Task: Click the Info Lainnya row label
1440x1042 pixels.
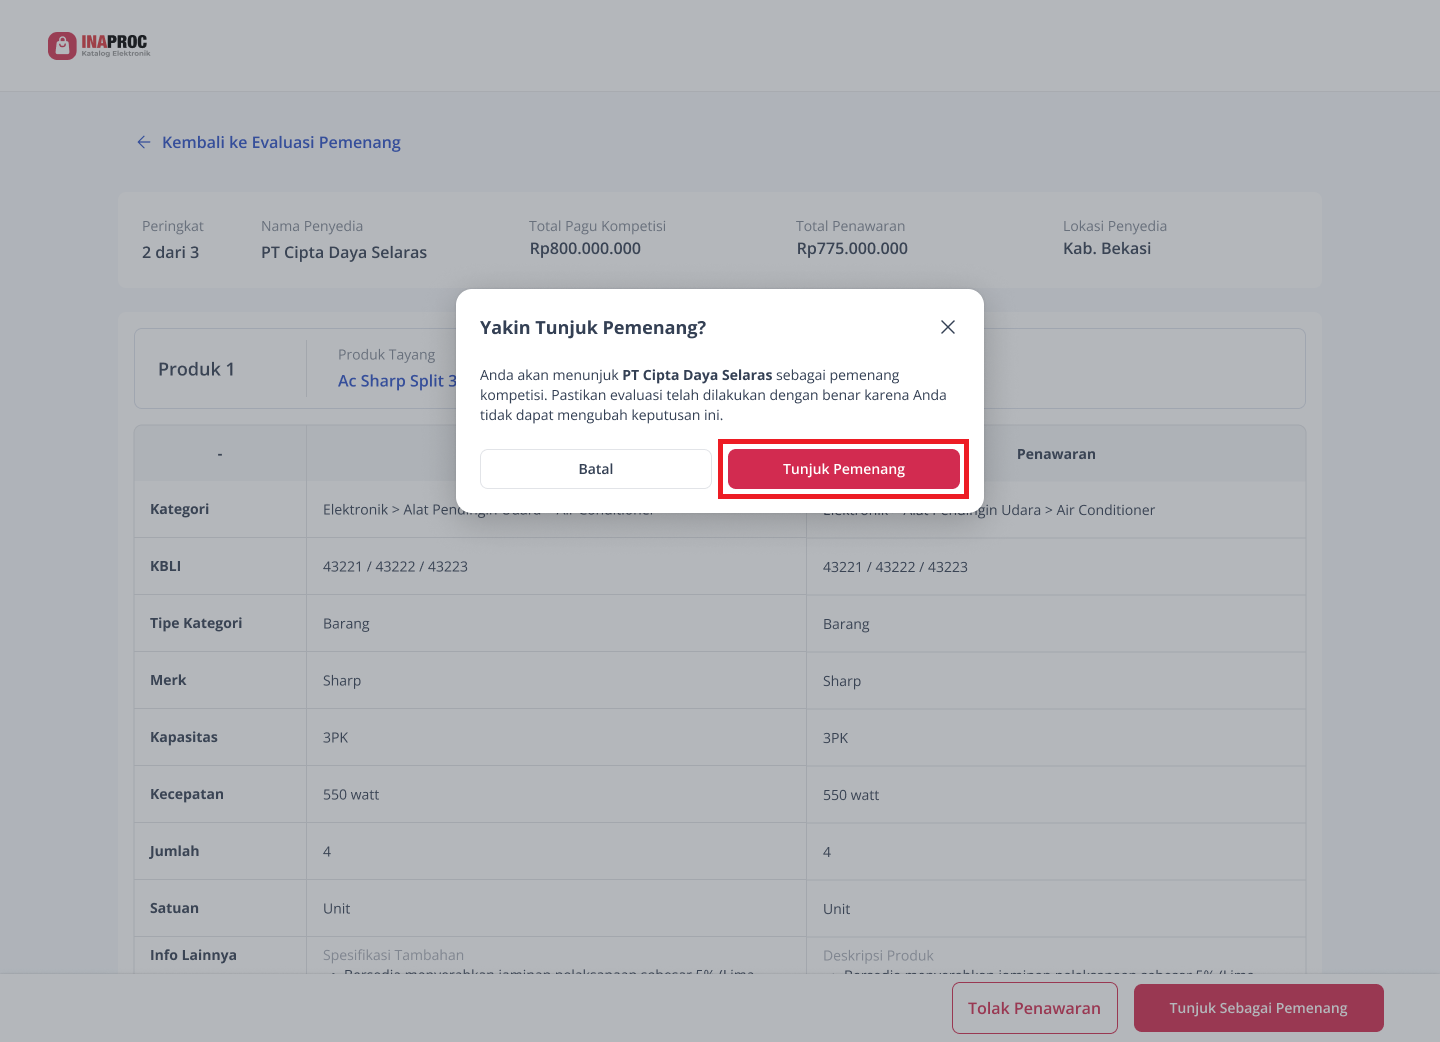Action: [193, 955]
